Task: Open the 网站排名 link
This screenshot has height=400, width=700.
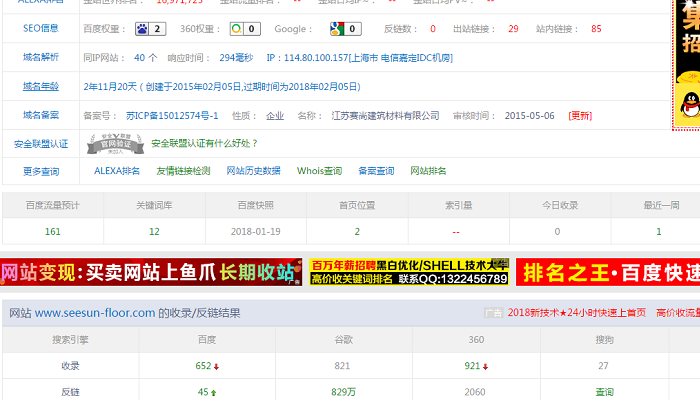Action: 428,171
